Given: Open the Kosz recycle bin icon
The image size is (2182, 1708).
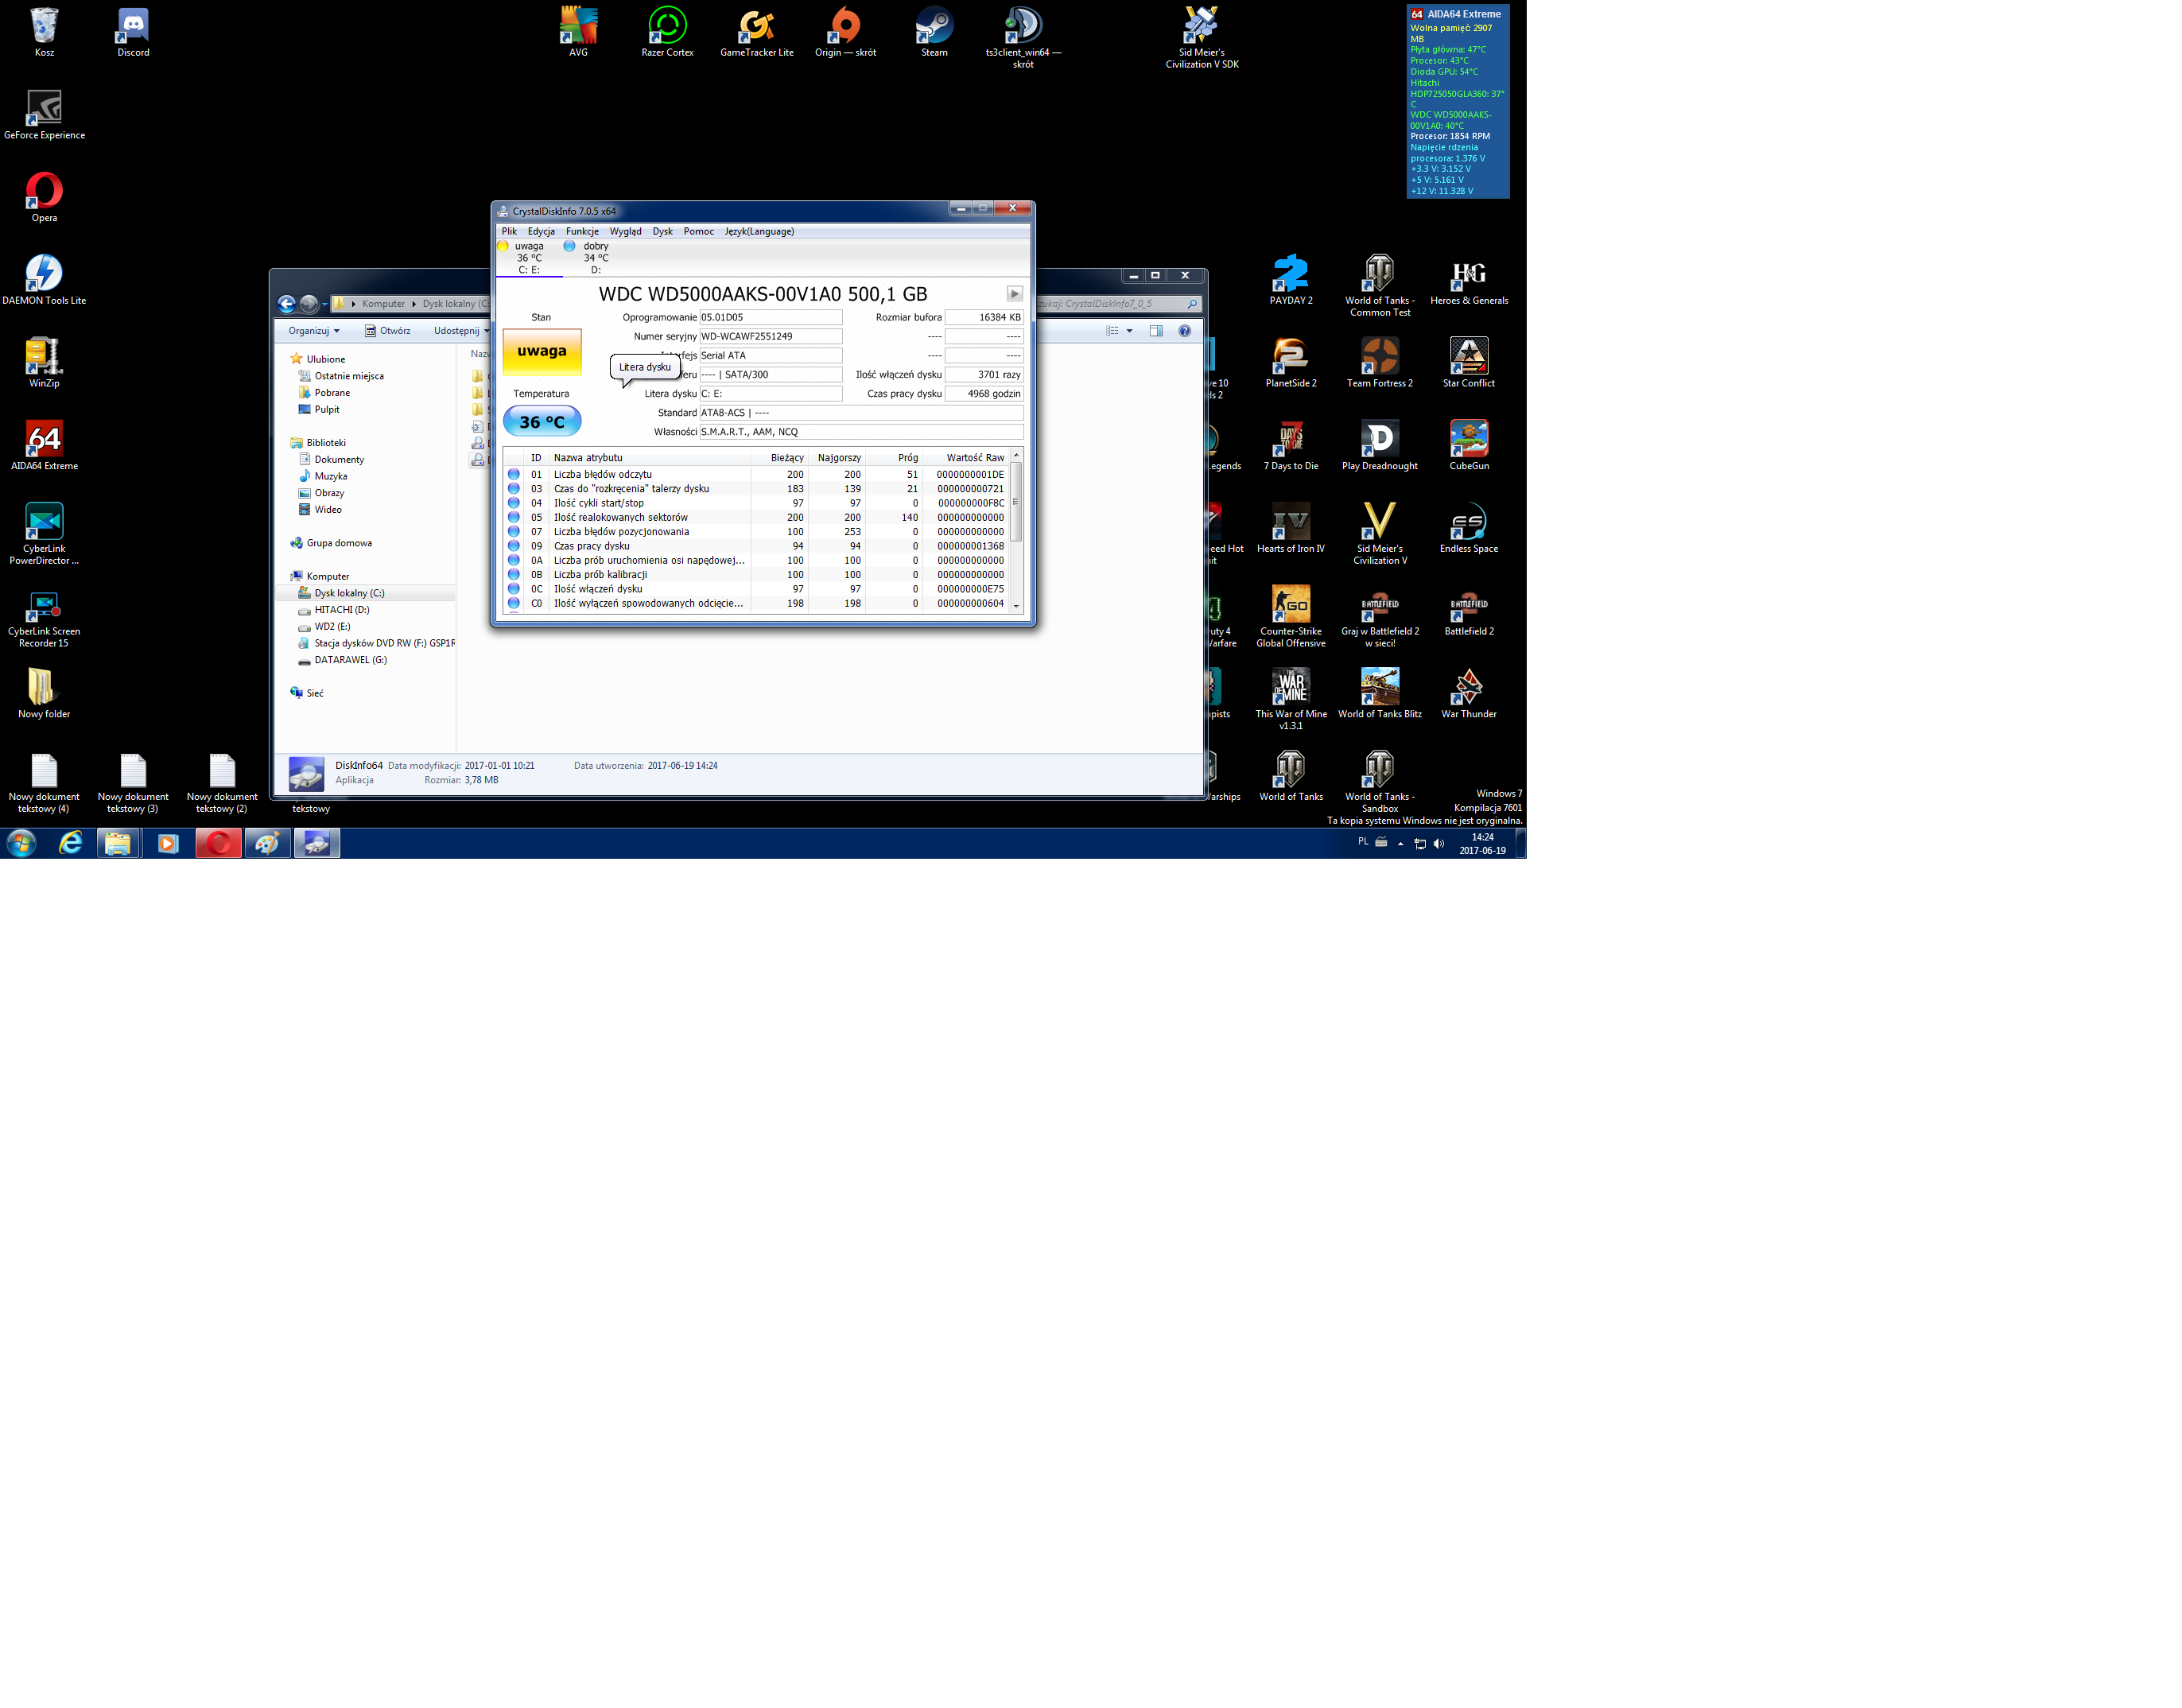Looking at the screenshot, I should tap(44, 32).
